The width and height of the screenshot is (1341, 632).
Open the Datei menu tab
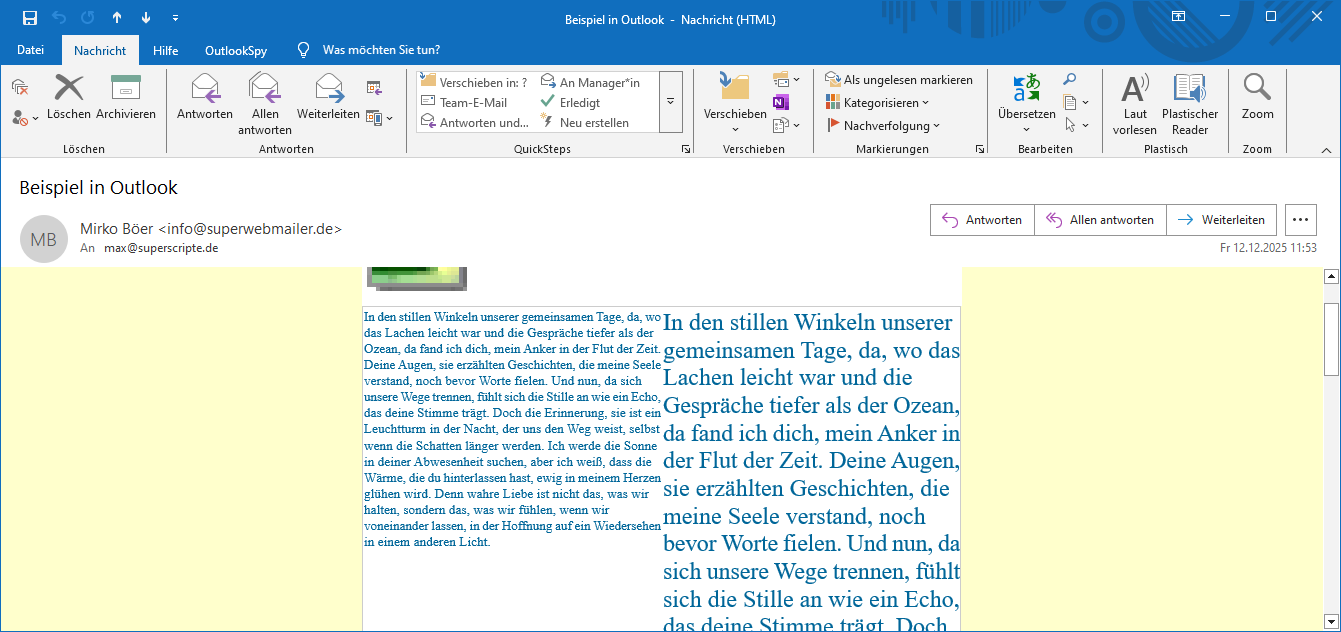pyautogui.click(x=31, y=50)
